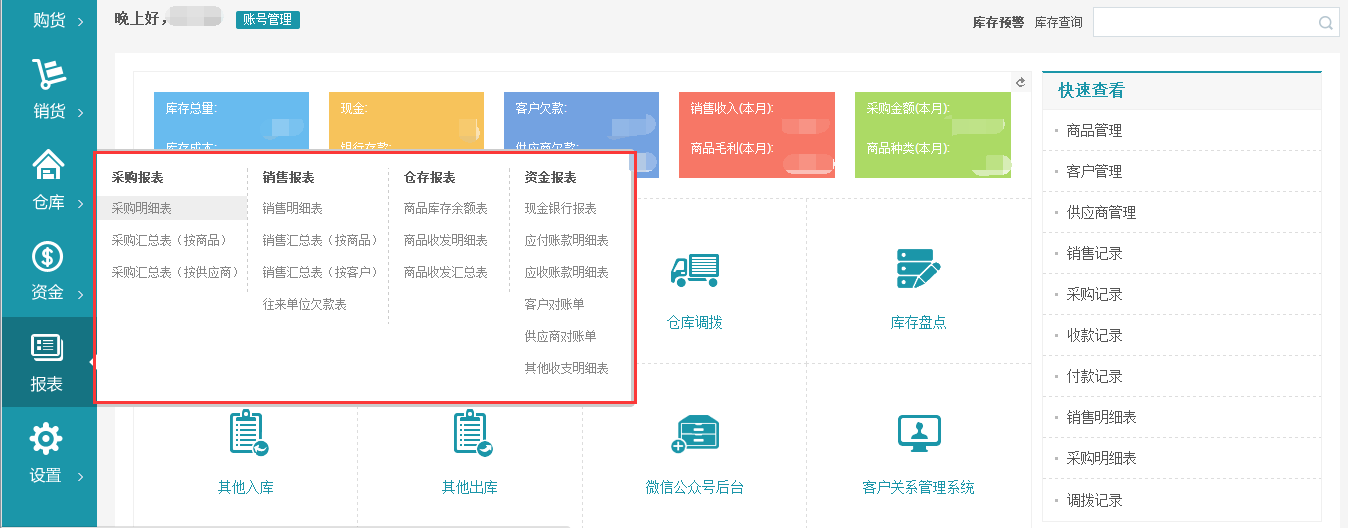Screen dimensions: 1348x528
Task: Click the 其他出库 clipboard icon
Action: coord(470,433)
